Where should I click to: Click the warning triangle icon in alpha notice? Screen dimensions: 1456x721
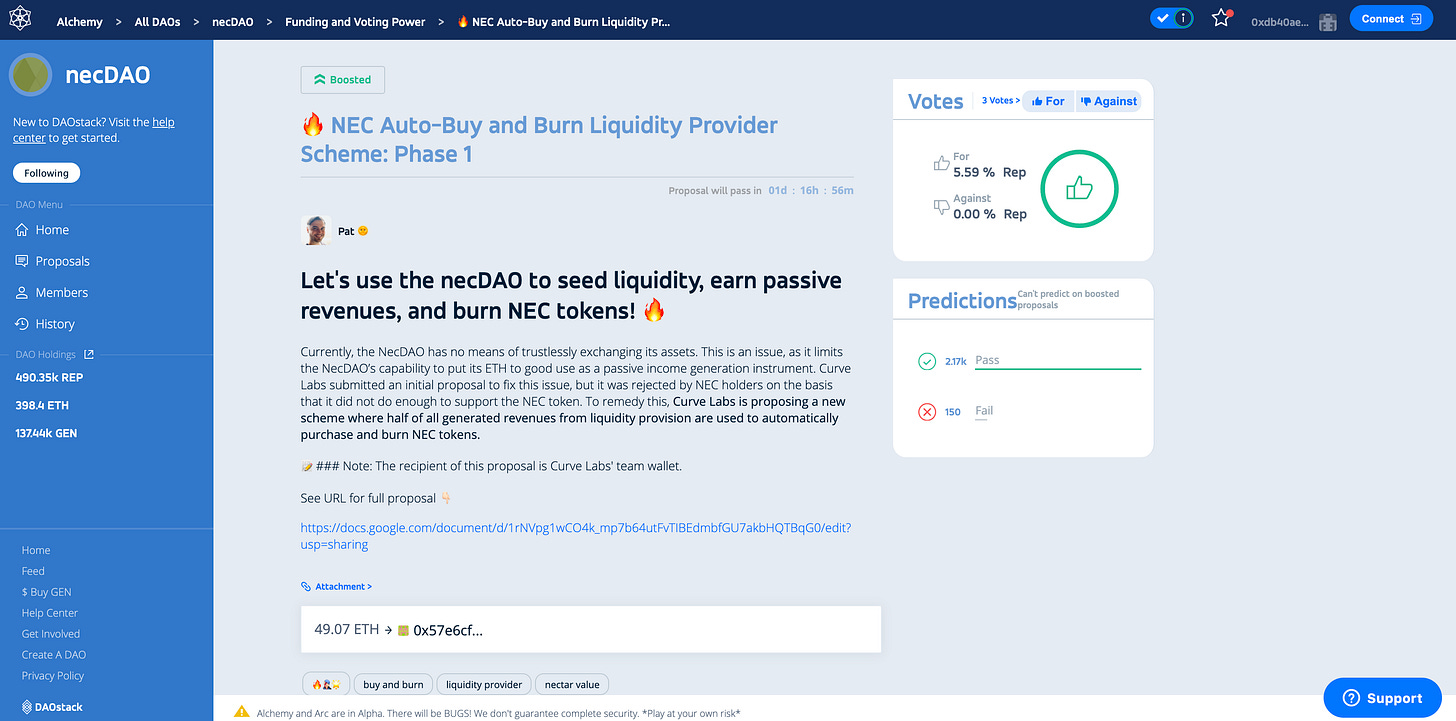242,712
